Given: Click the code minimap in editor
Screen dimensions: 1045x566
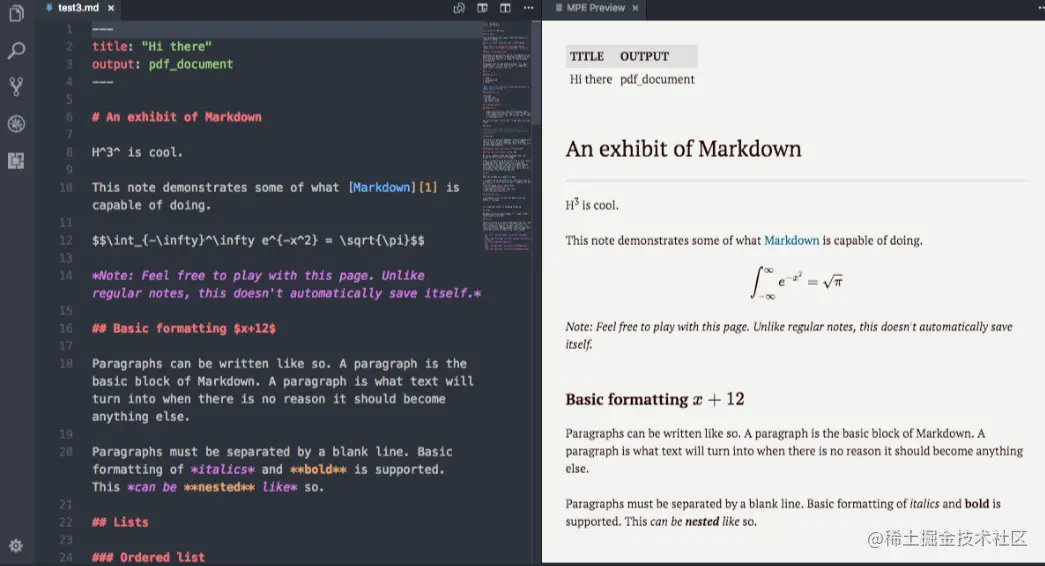Looking at the screenshot, I should click(x=507, y=136).
